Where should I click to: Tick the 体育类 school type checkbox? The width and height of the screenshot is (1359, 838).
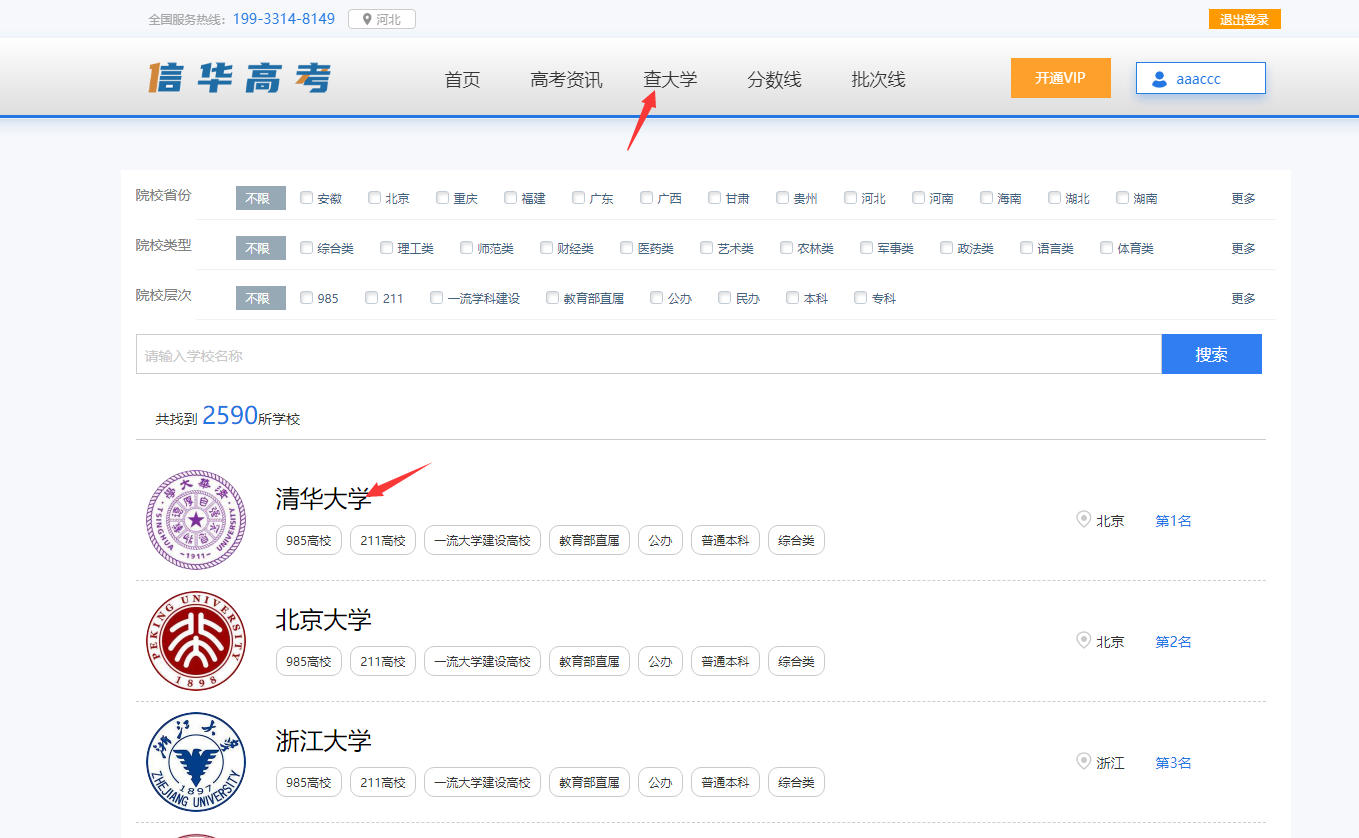[1107, 248]
